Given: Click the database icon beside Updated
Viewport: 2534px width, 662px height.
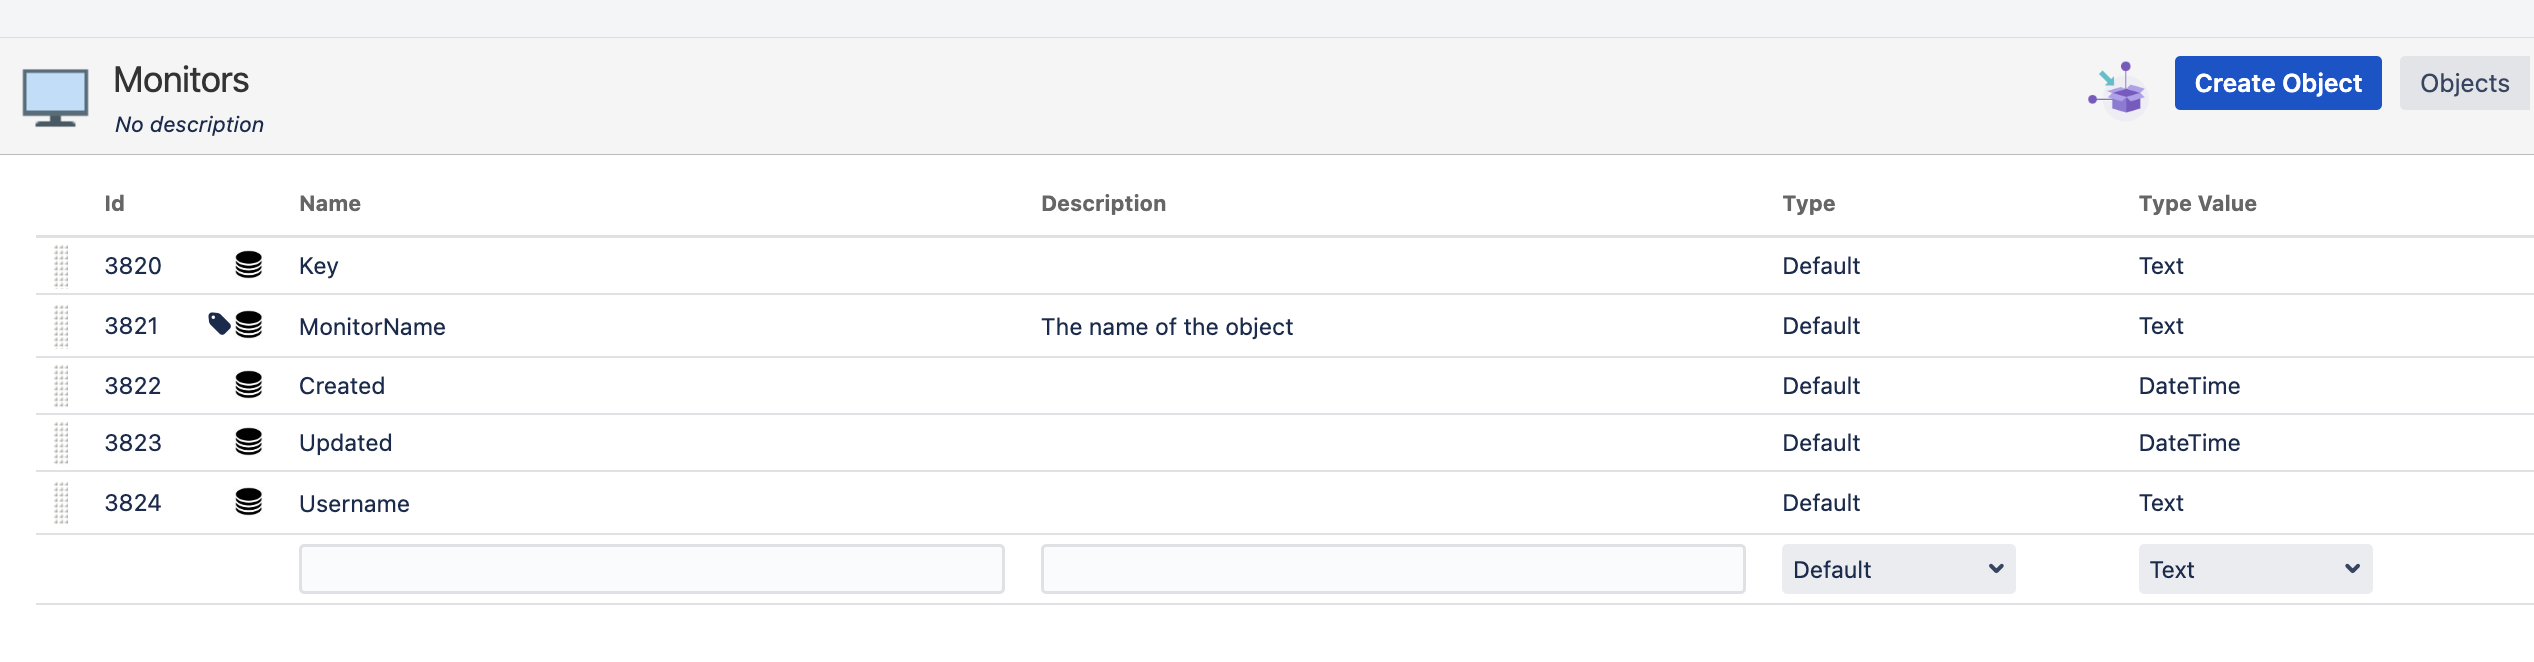Looking at the screenshot, I should 248,442.
